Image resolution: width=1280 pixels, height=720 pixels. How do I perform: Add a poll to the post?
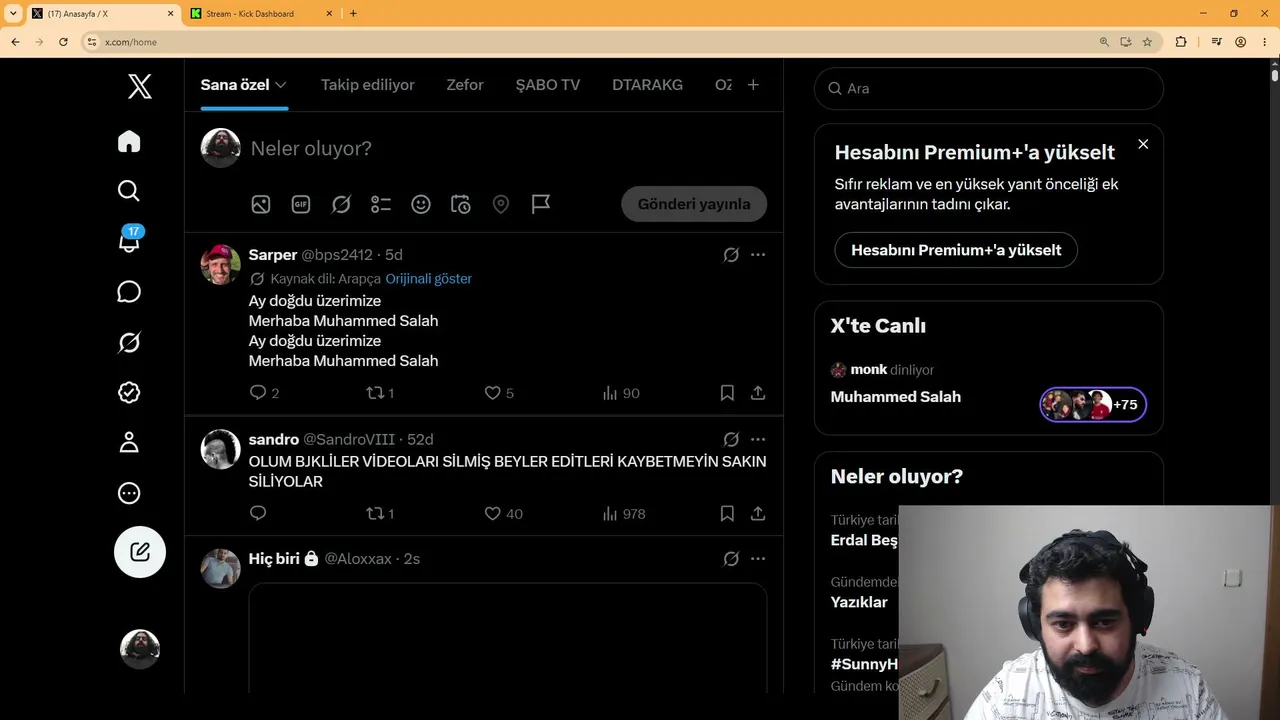[x=381, y=204]
